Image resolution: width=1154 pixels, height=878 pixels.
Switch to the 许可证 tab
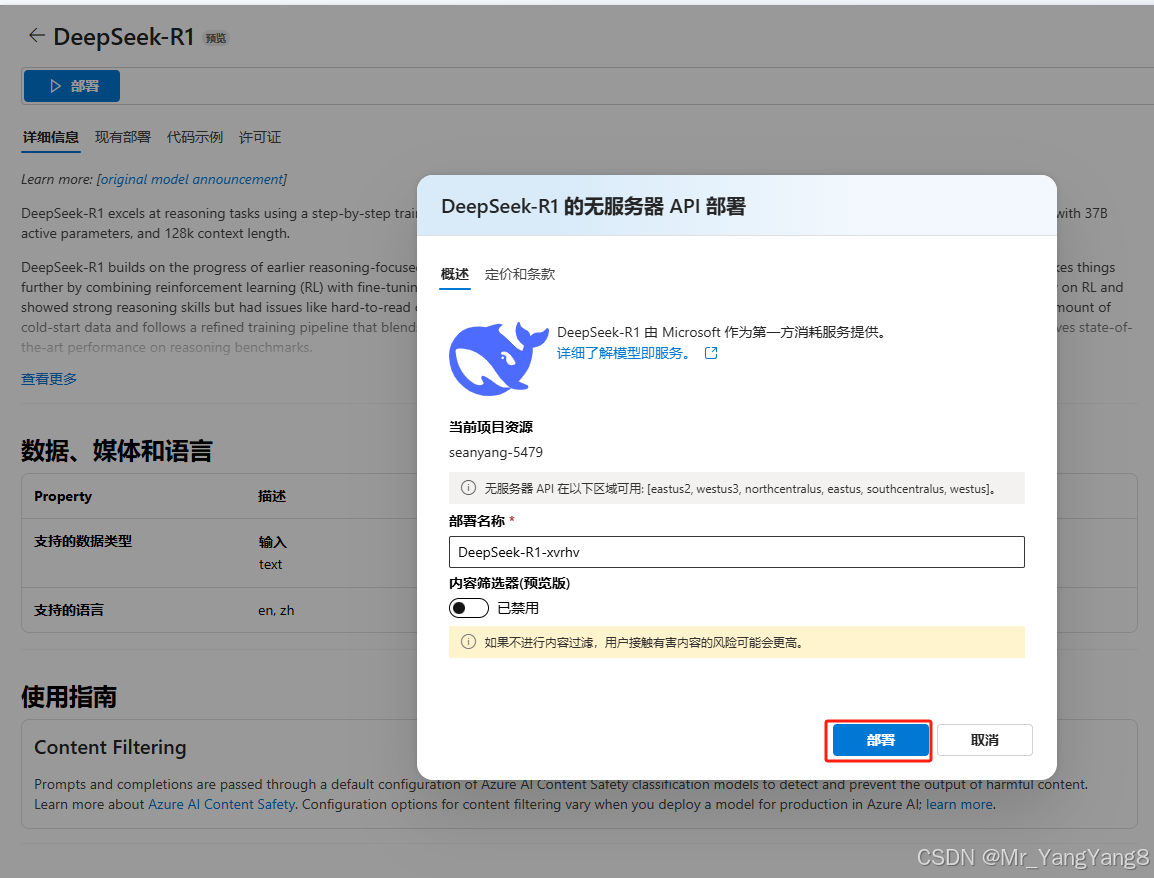[x=260, y=137]
